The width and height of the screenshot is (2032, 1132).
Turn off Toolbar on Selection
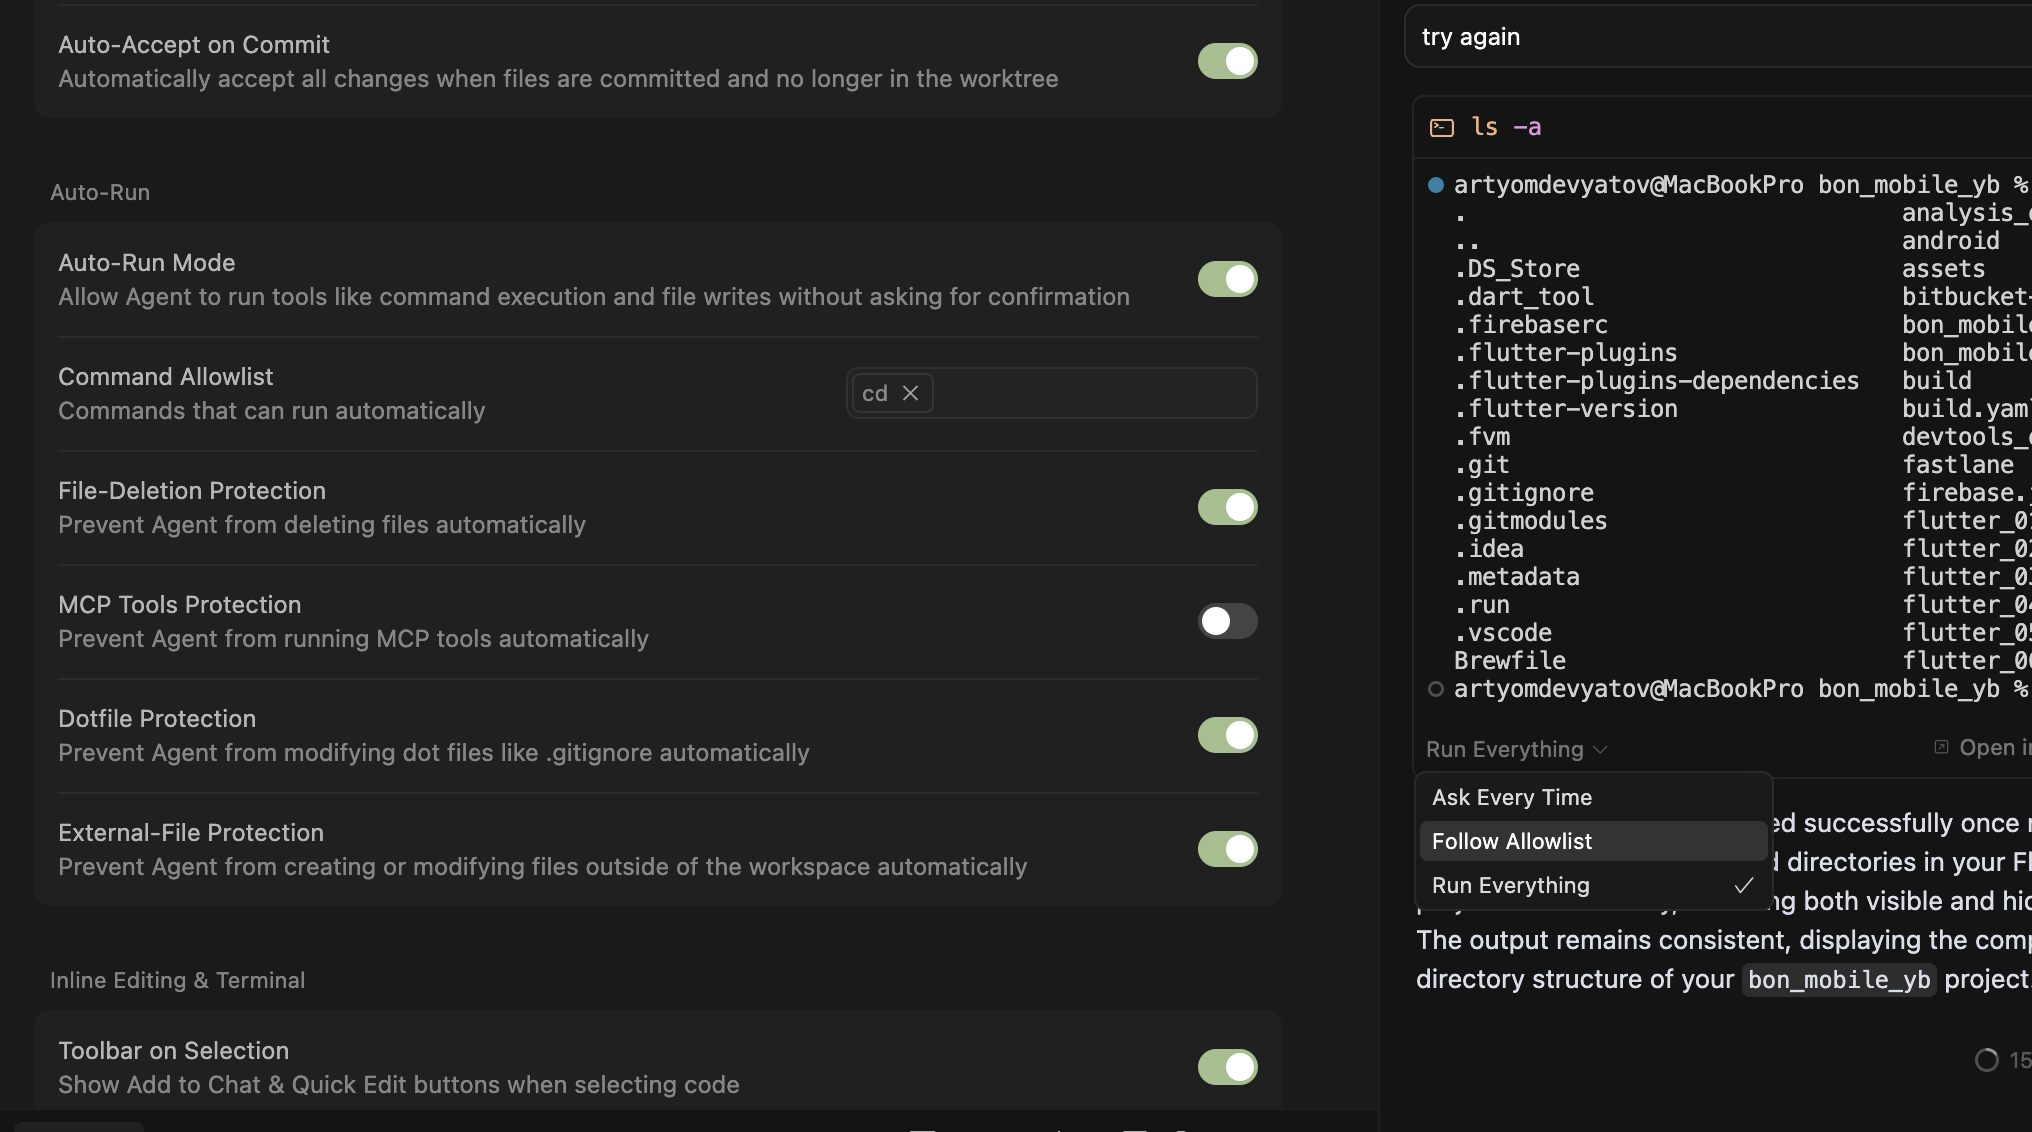[1227, 1067]
